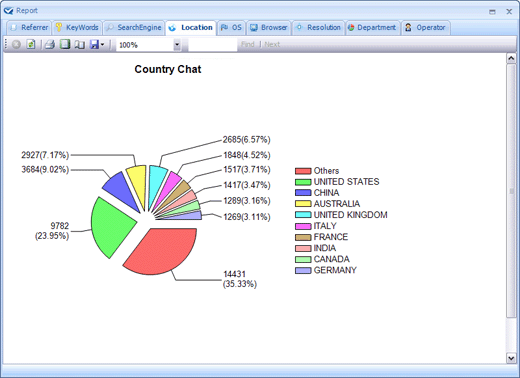This screenshot has width=520, height=378.
Task: Click the GERMANY lavender legend swatch
Action: point(303,270)
